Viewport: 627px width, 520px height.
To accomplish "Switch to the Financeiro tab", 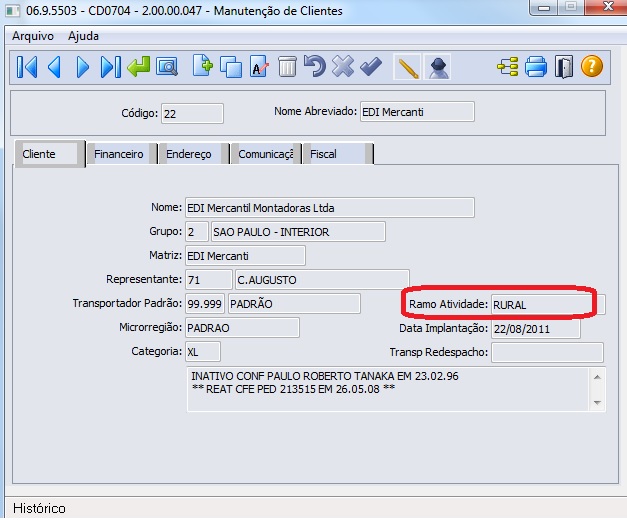I will (122, 154).
